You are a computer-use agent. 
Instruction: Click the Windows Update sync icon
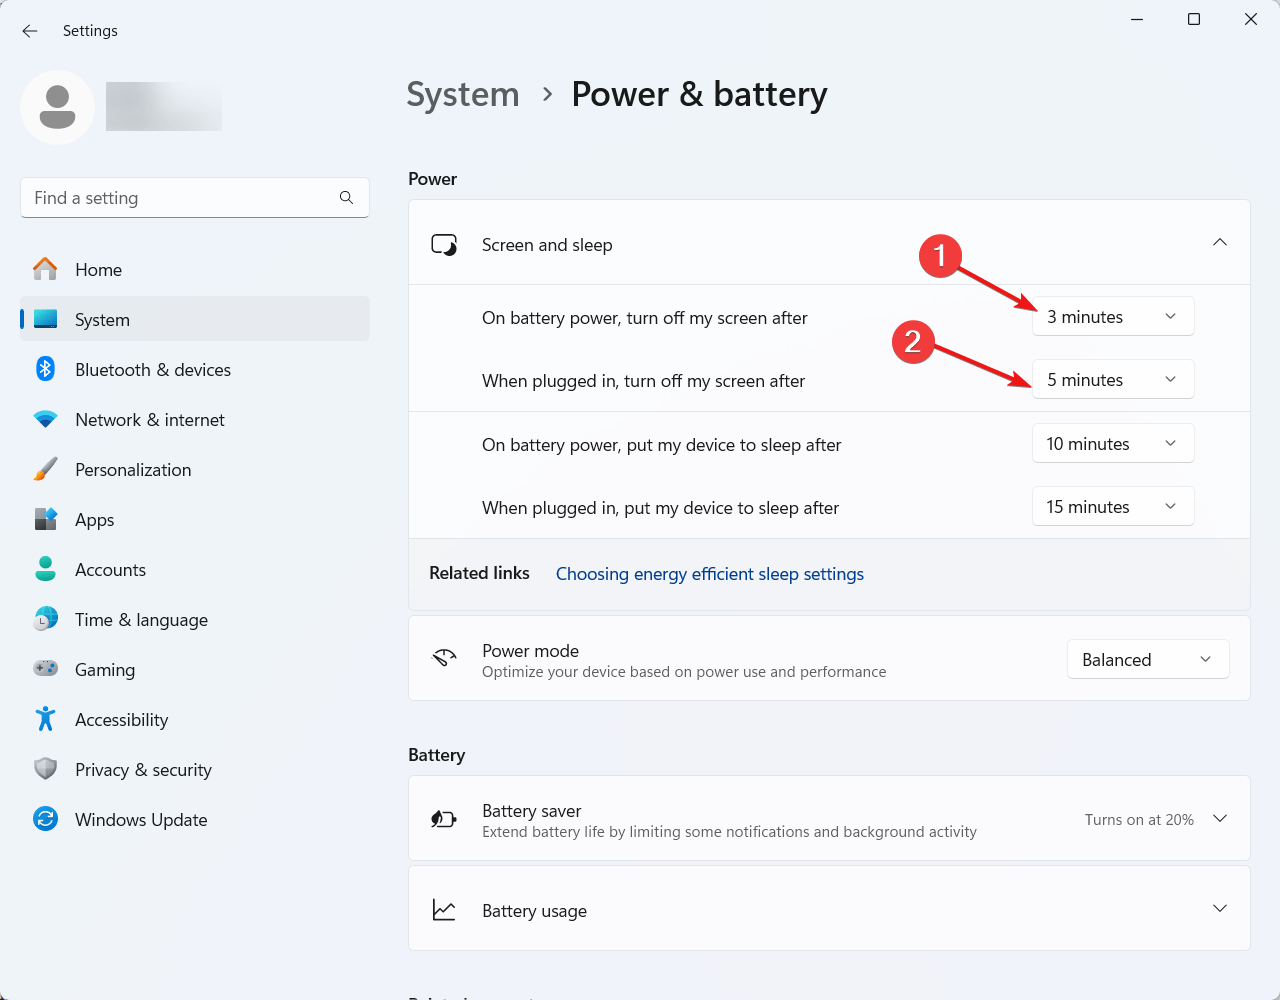coord(45,819)
